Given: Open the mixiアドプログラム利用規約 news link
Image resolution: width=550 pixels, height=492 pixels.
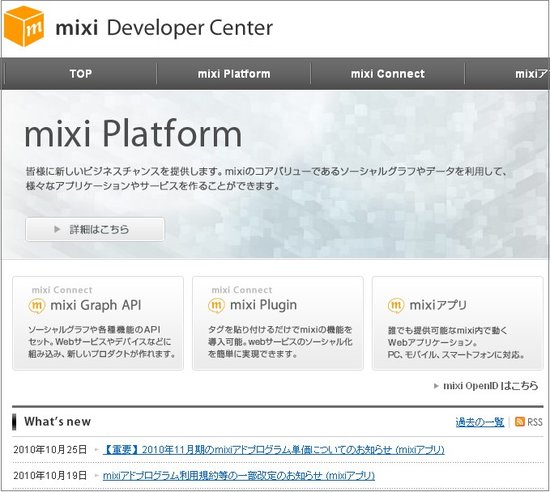Looking at the screenshot, I should [x=239, y=476].
